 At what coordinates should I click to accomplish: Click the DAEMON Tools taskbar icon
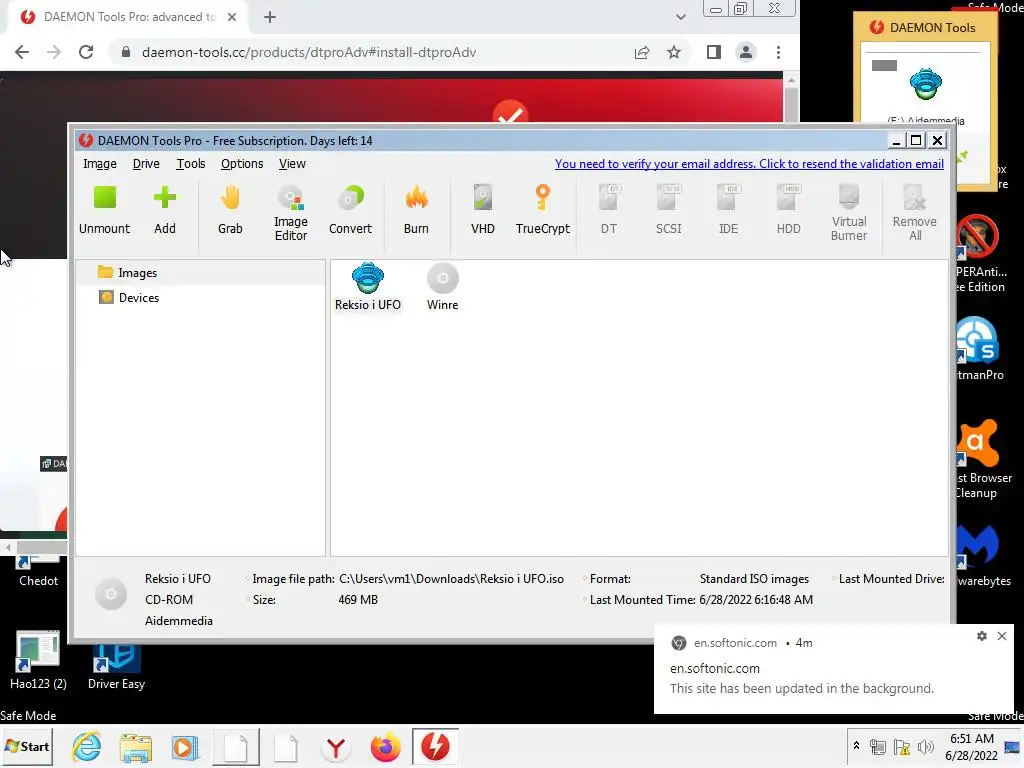pyautogui.click(x=435, y=746)
